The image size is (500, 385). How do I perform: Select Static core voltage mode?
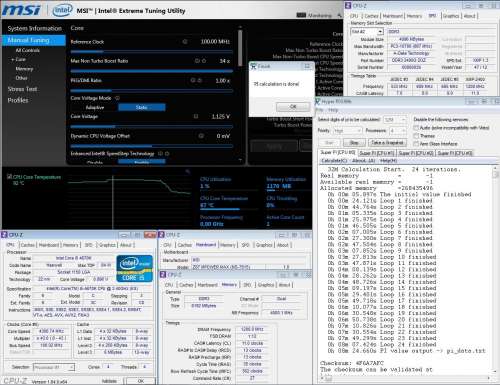[x=142, y=107]
